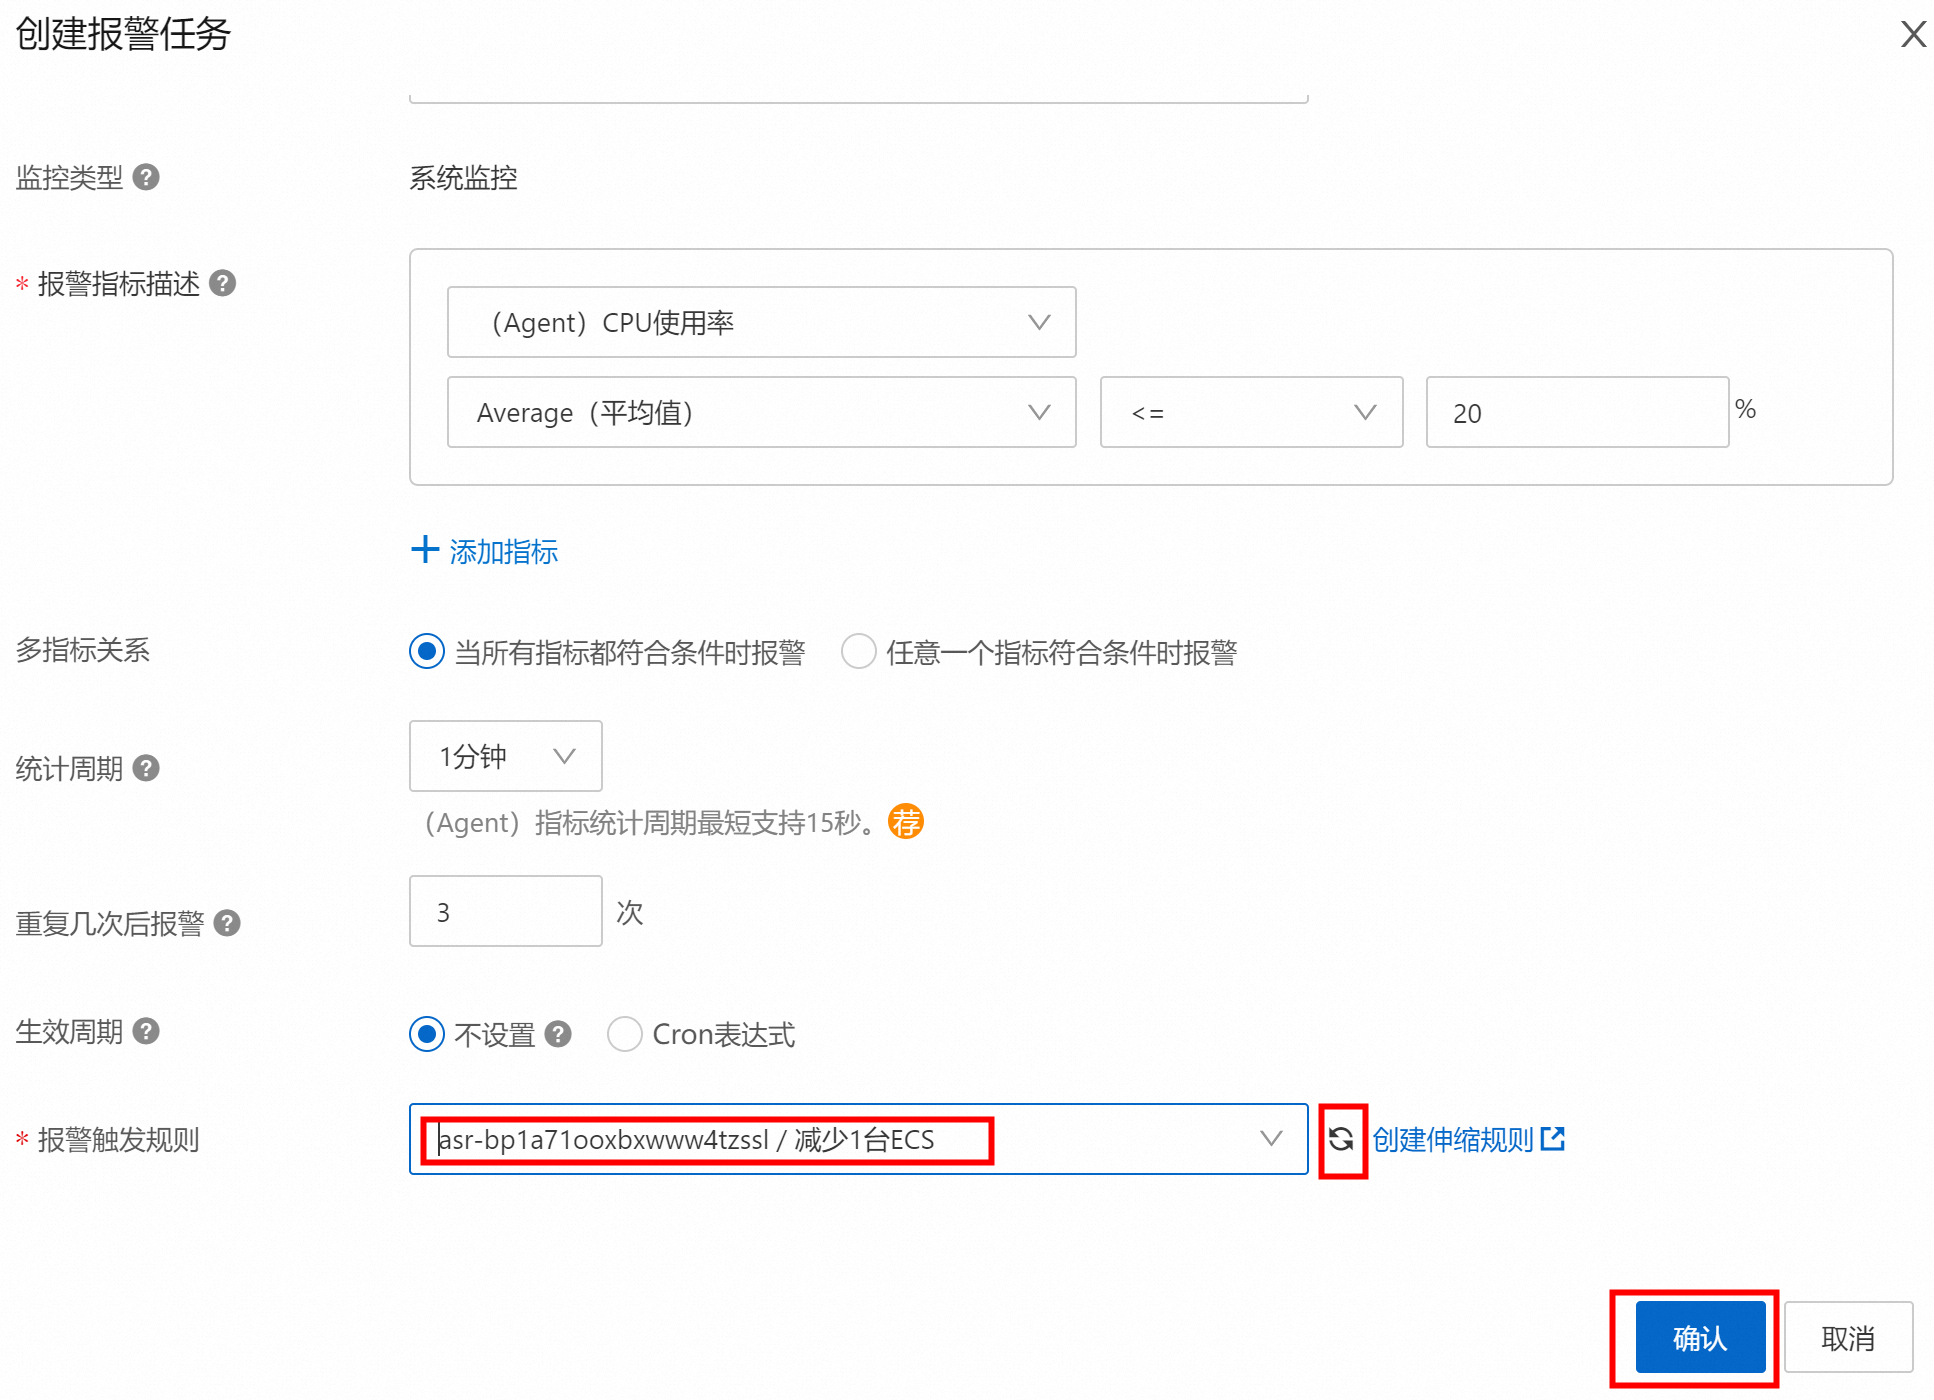Open the <= comparison operator dropdown
1934x1400 pixels.
(x=1250, y=412)
